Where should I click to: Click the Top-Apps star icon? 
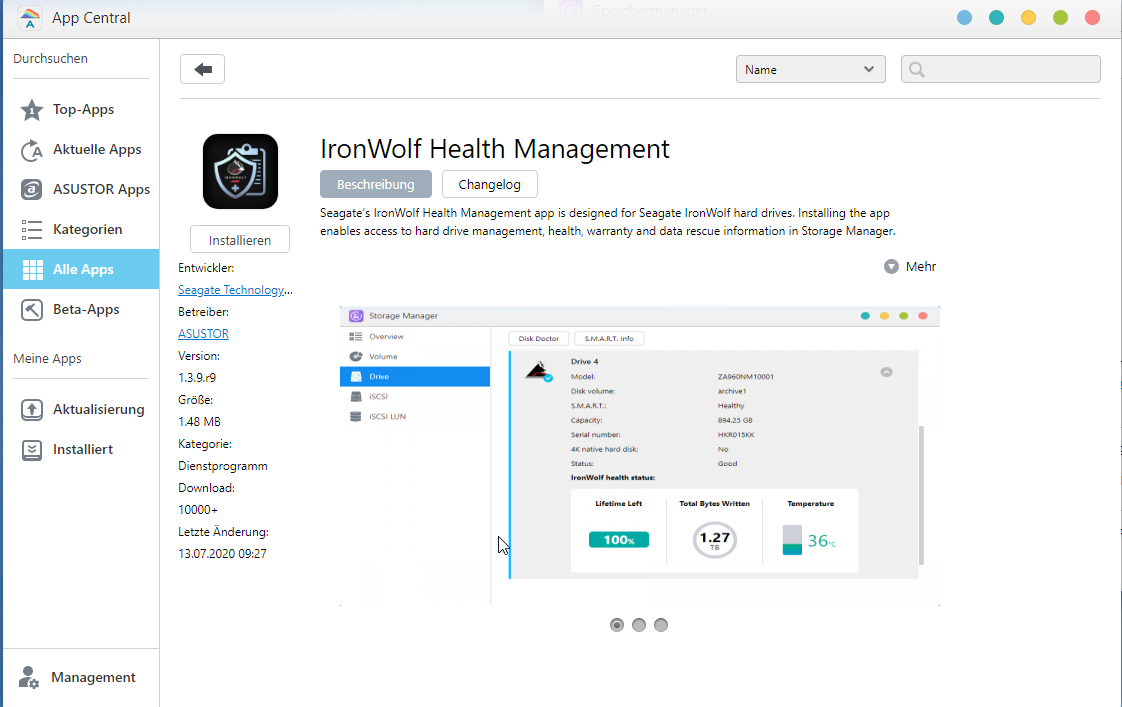pyautogui.click(x=31, y=110)
